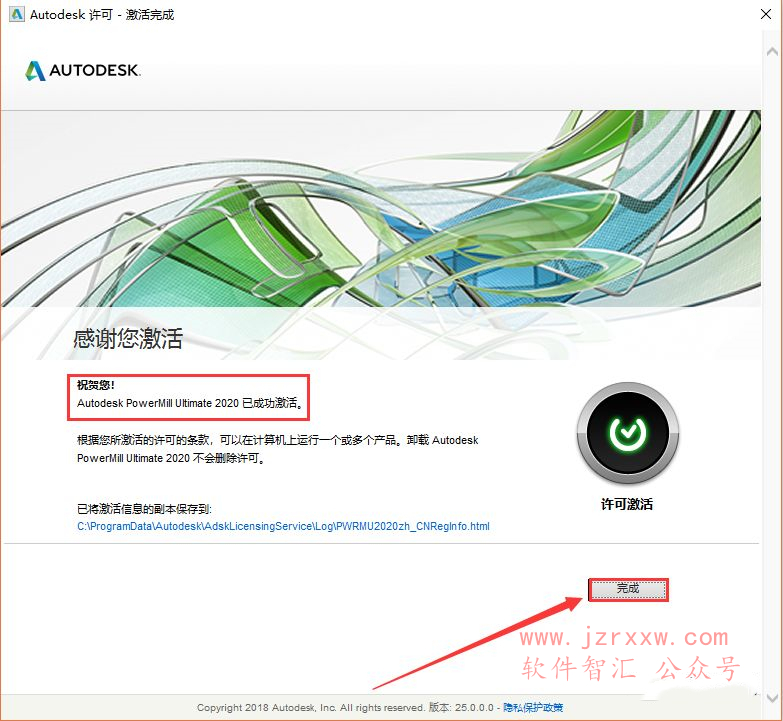
Task: Click the Autodesk logo in header
Action: pyautogui.click(x=83, y=70)
